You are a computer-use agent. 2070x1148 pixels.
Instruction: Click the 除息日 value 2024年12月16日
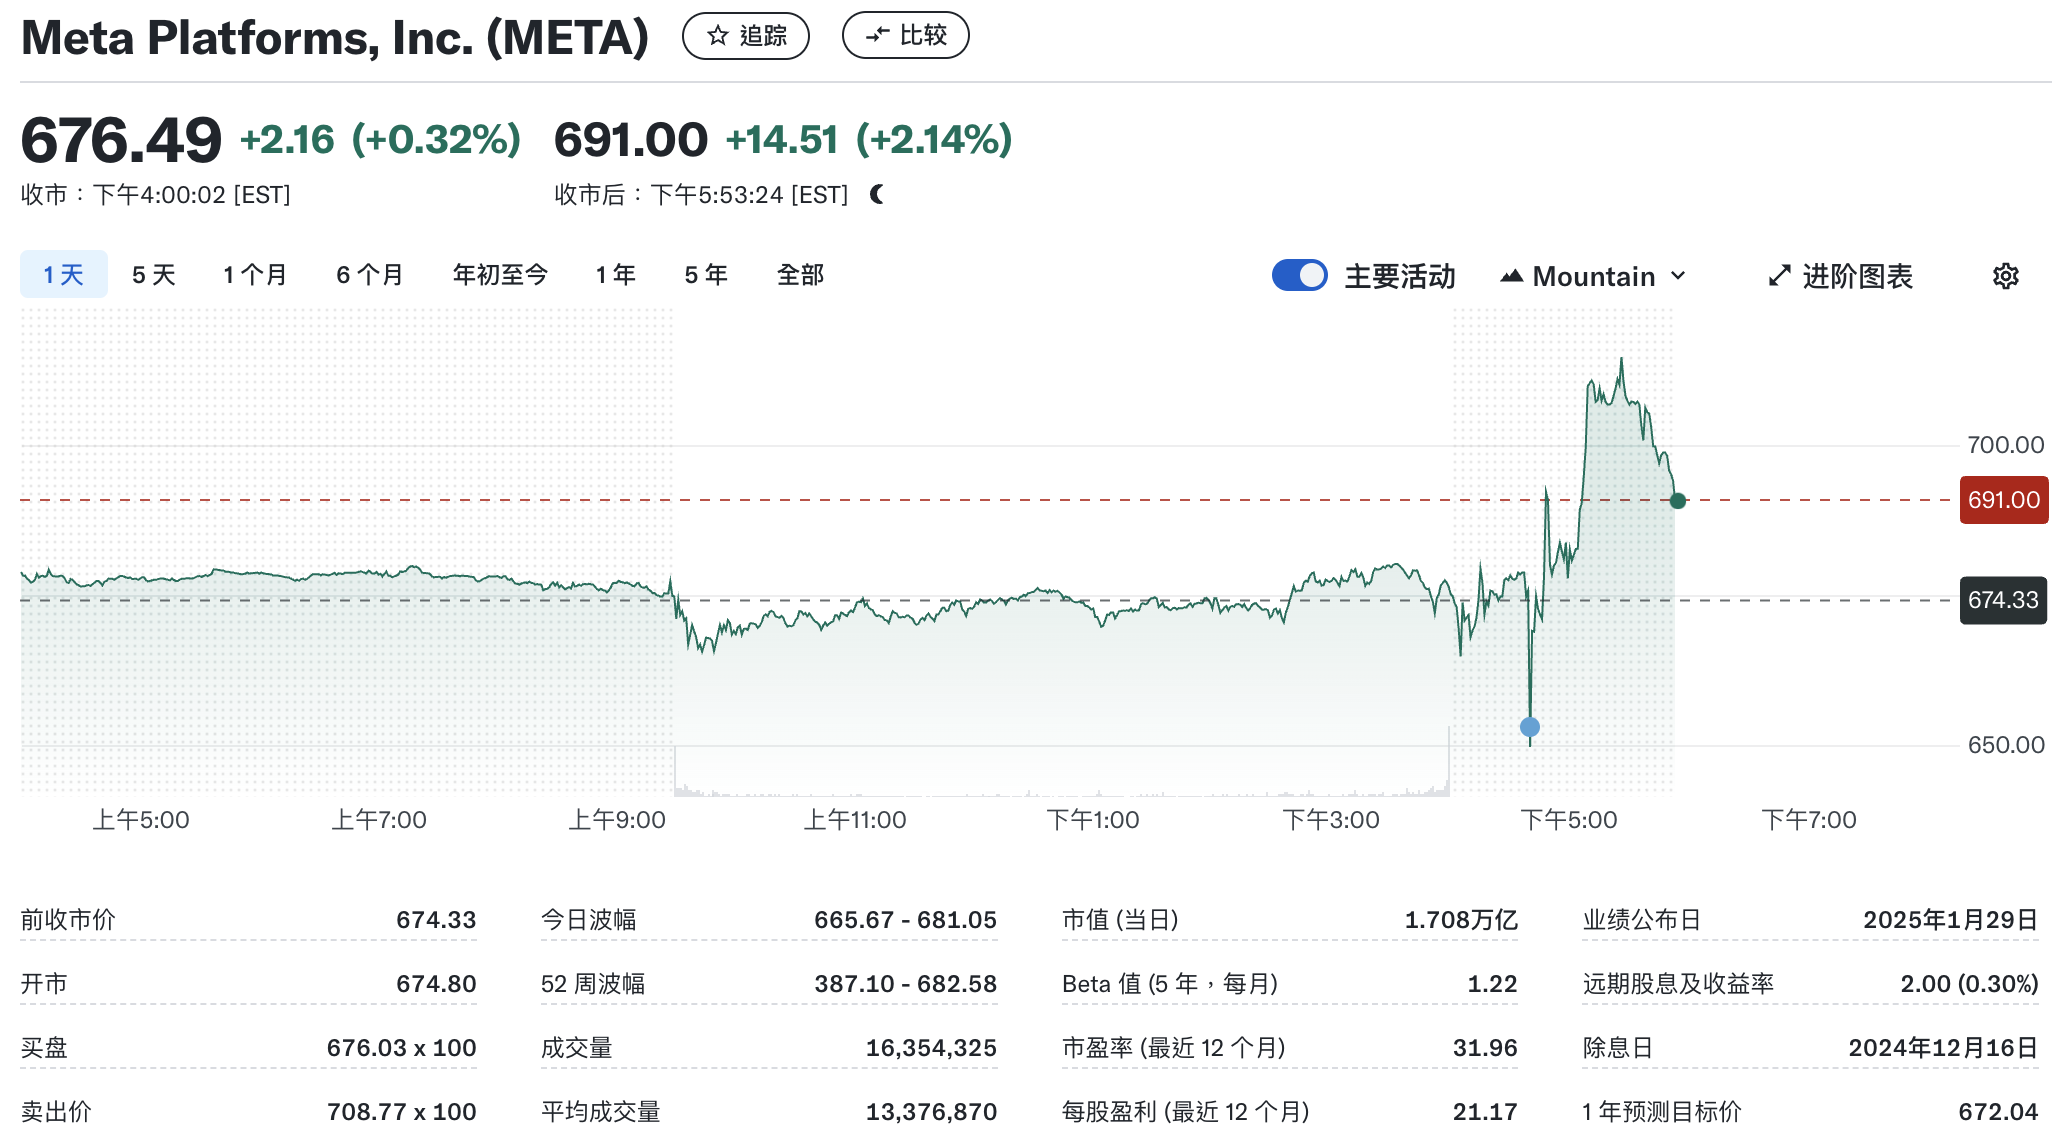(x=1943, y=1048)
